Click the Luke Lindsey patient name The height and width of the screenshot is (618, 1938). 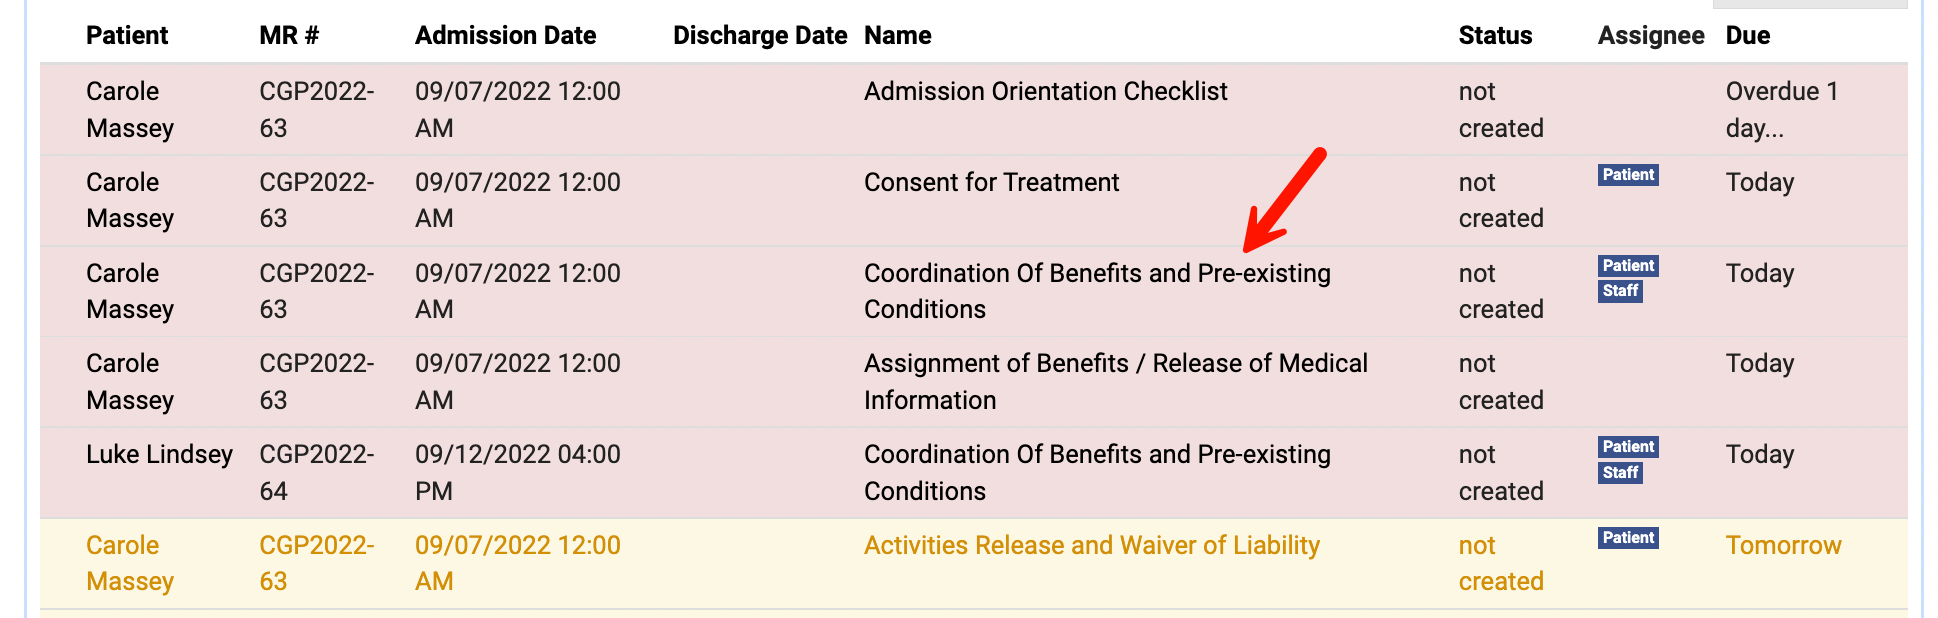(159, 454)
